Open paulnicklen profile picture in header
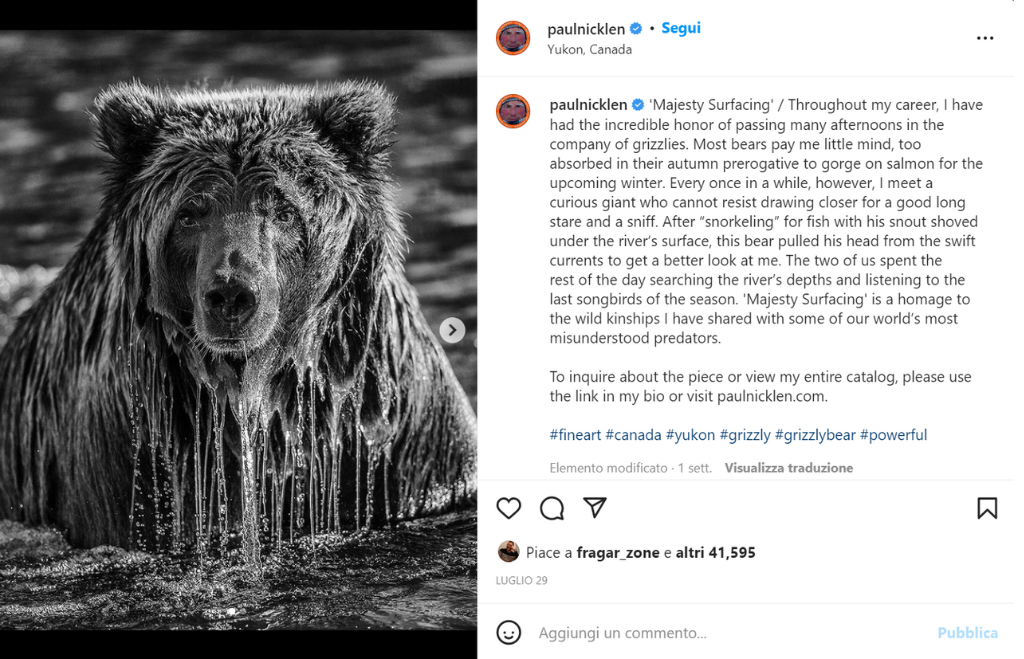This screenshot has width=1024, height=659. click(x=513, y=38)
